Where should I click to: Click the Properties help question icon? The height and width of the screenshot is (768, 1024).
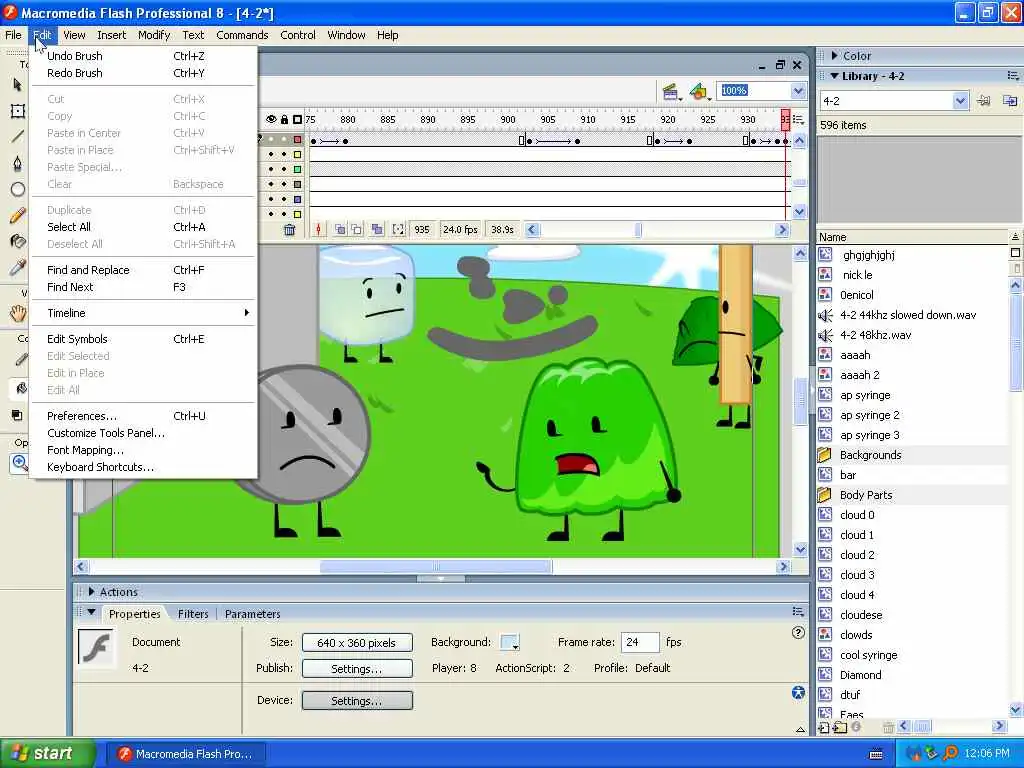[x=798, y=632]
